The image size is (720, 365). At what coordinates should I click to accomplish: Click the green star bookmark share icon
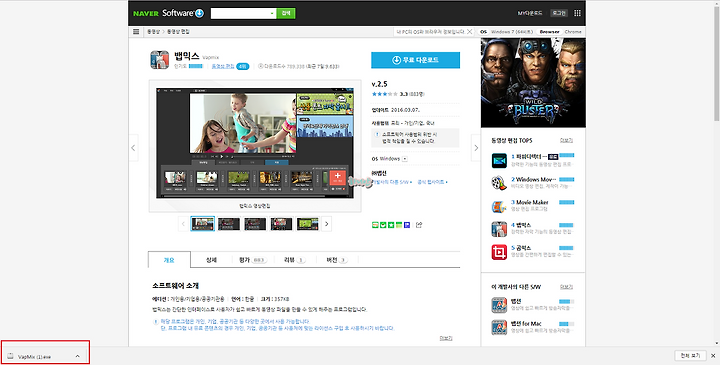[x=391, y=225]
